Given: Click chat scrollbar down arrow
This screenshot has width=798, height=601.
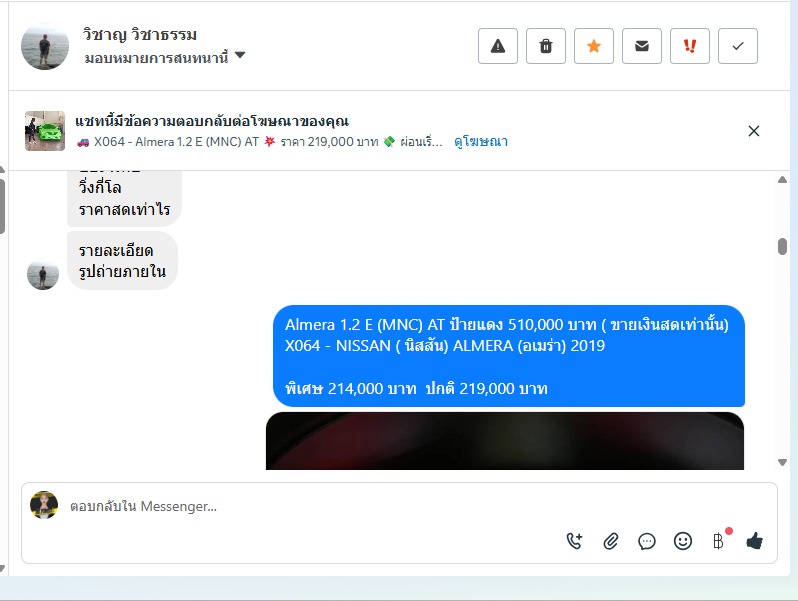Looking at the screenshot, I should coord(782,462).
